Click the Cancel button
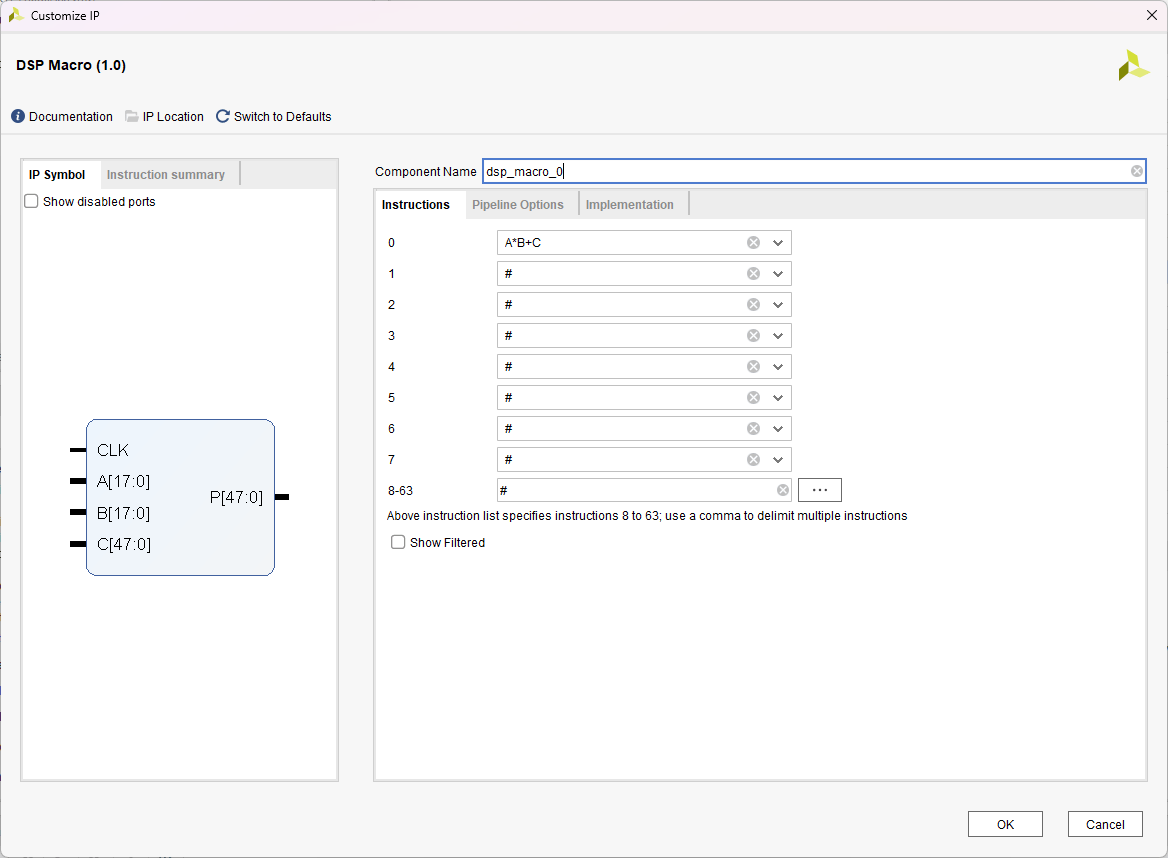1168x858 pixels. pos(1105,824)
